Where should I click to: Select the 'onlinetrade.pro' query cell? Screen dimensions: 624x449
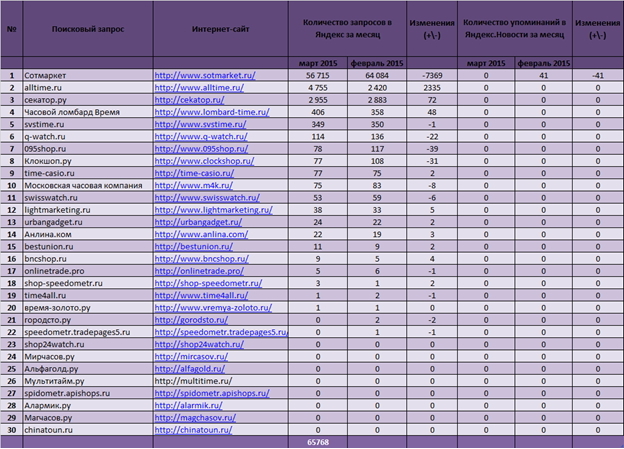88,271
